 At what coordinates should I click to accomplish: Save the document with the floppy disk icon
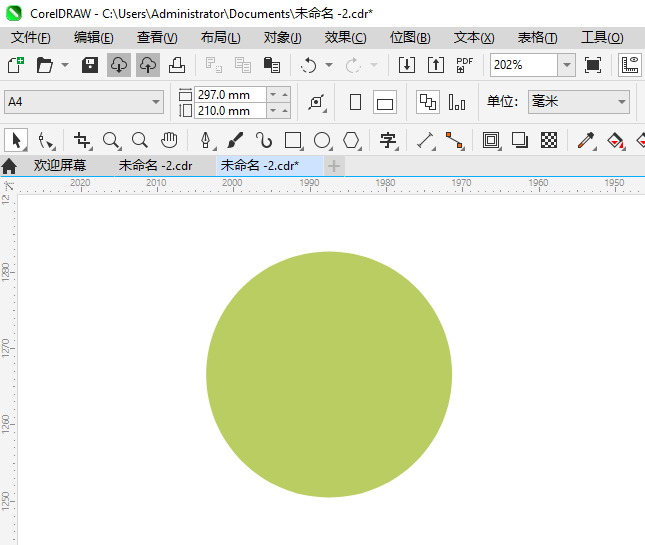90,65
